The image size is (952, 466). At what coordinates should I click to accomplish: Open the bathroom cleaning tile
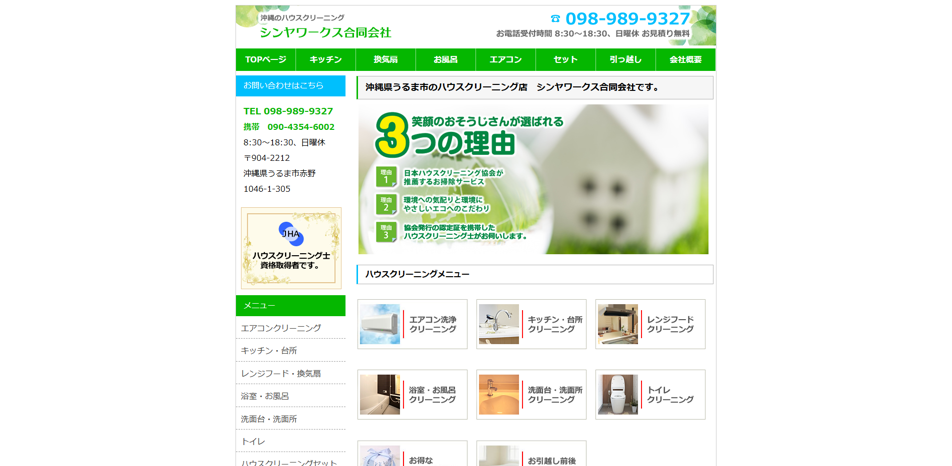[x=412, y=395]
